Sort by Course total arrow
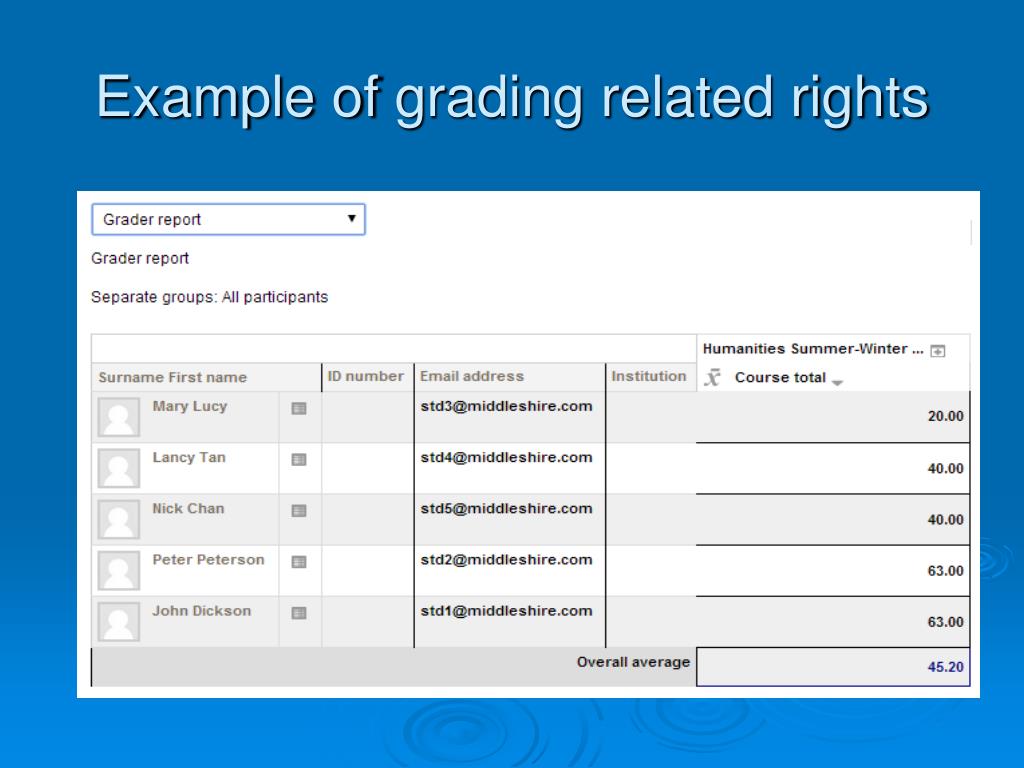Image resolution: width=1024 pixels, height=768 pixels. coord(838,383)
